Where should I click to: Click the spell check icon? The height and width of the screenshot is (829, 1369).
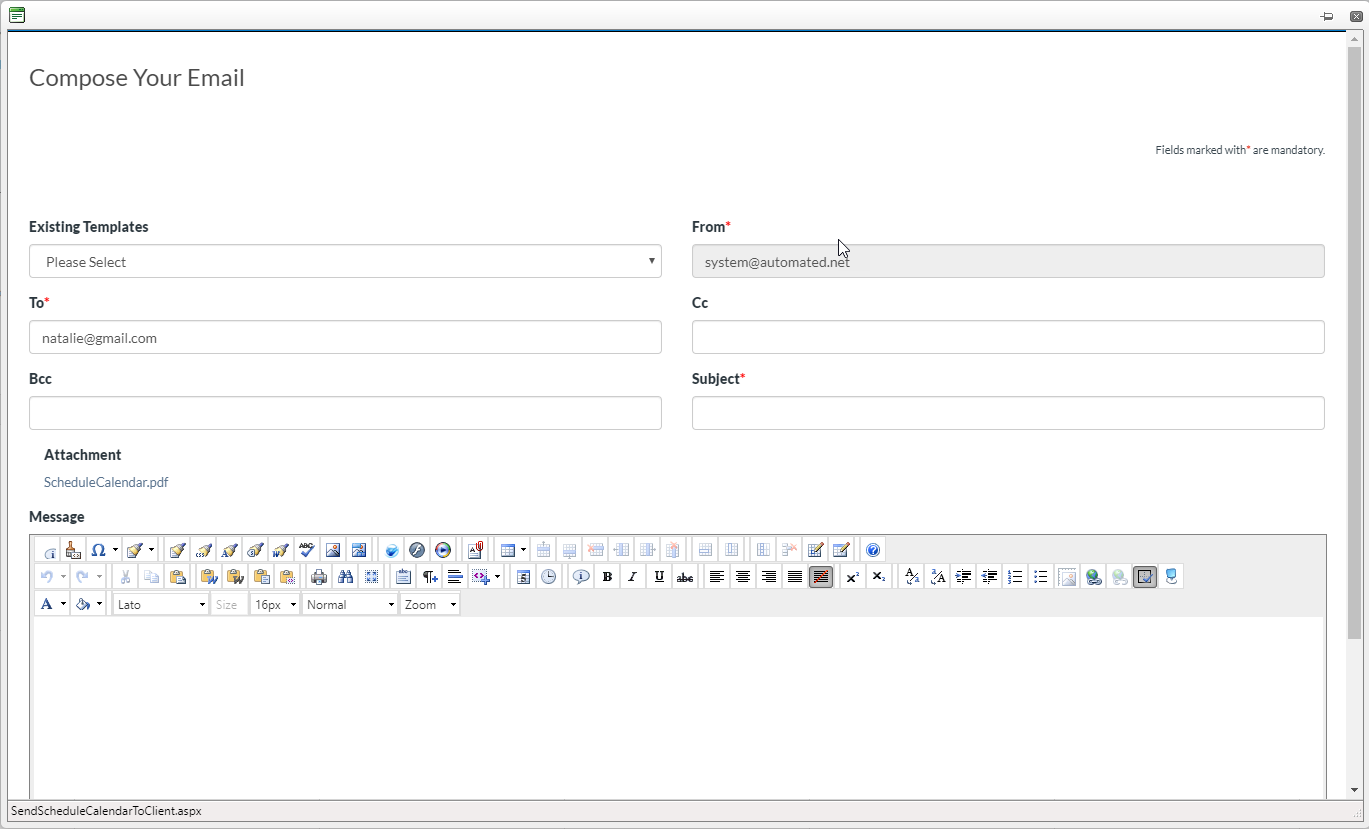pos(307,549)
